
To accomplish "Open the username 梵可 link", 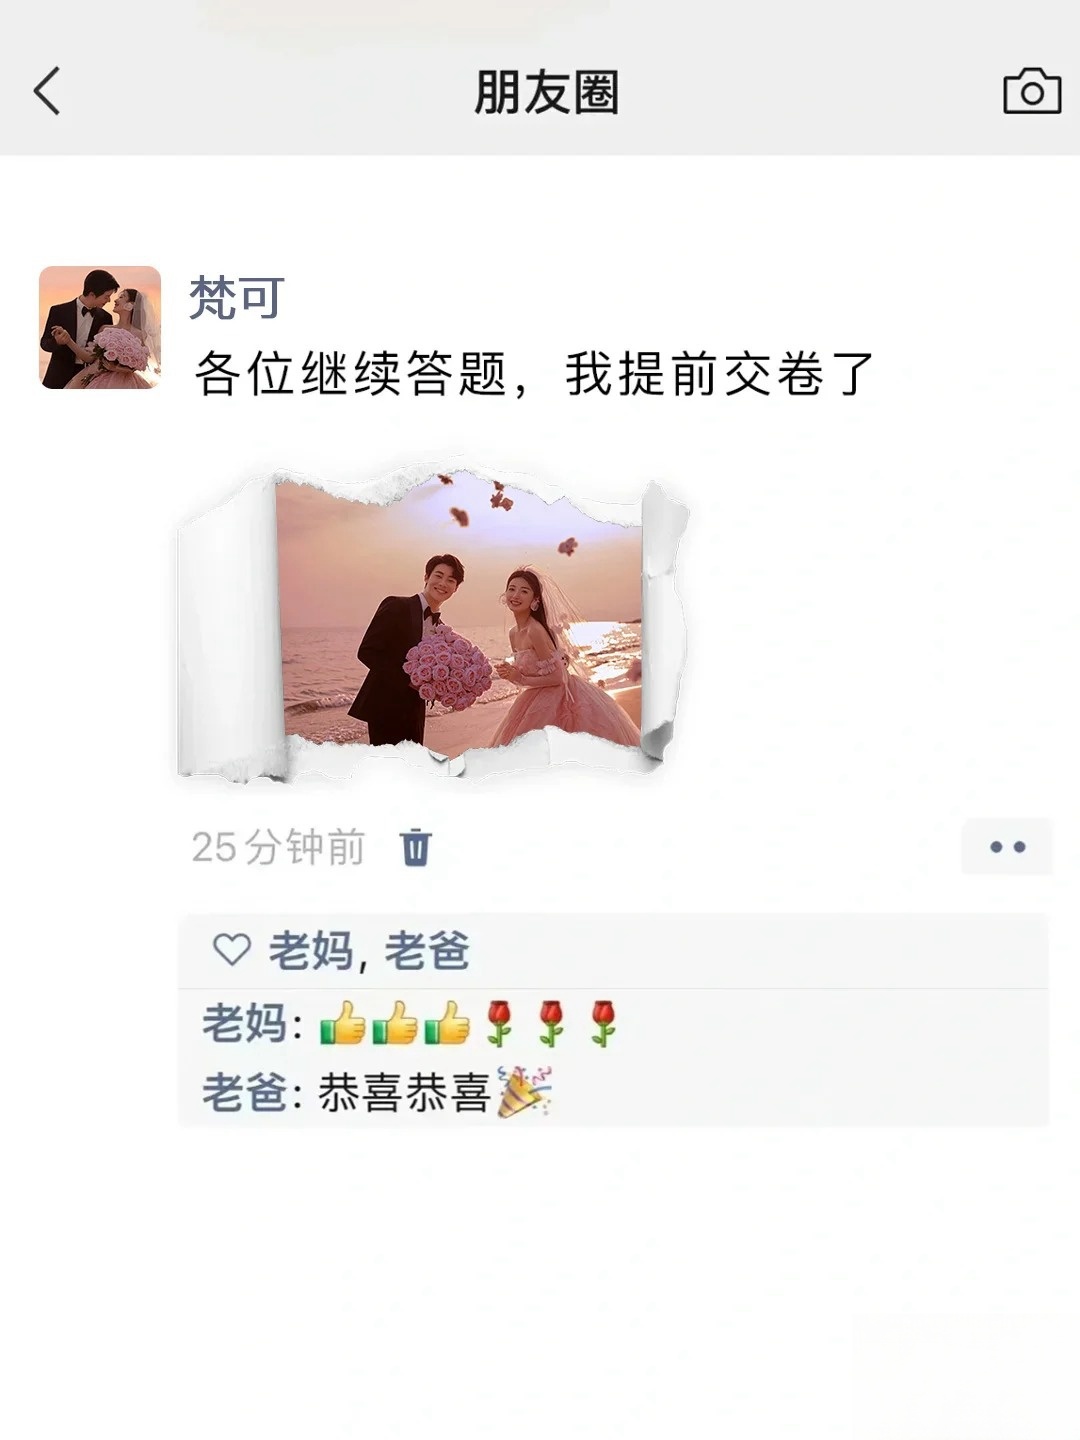I will tap(237, 297).
